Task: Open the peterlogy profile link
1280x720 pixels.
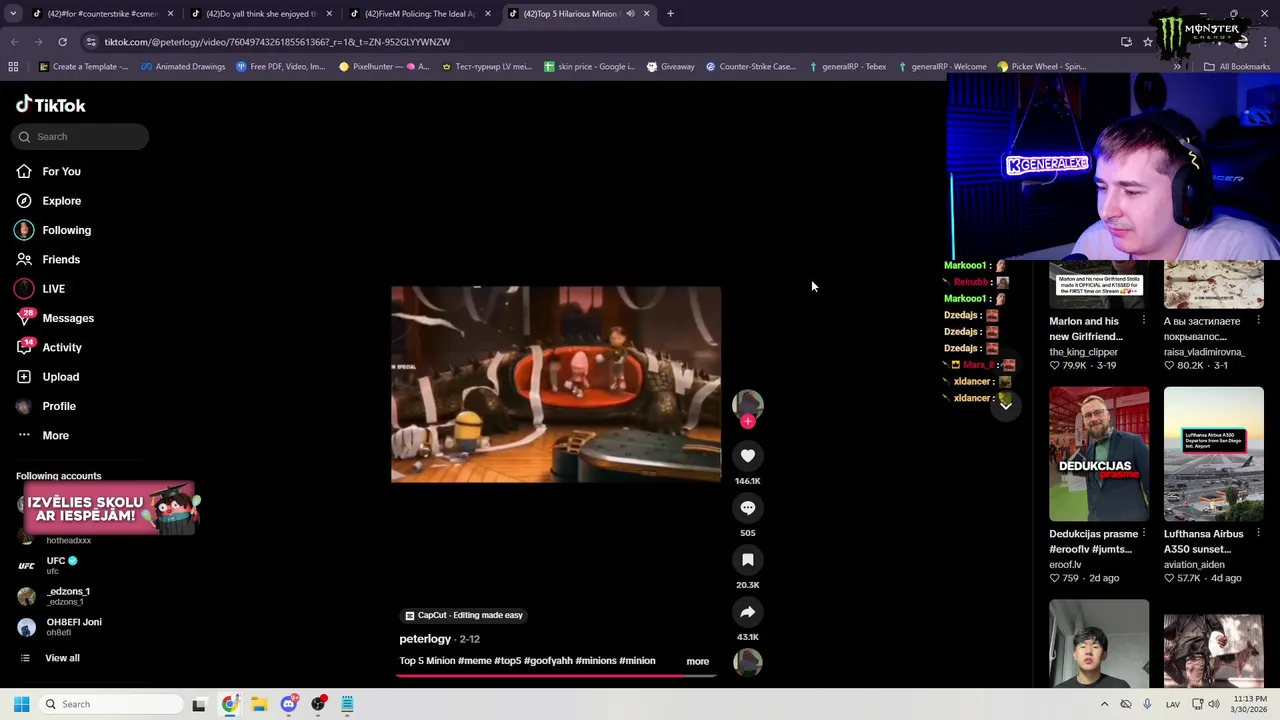Action: point(425,639)
